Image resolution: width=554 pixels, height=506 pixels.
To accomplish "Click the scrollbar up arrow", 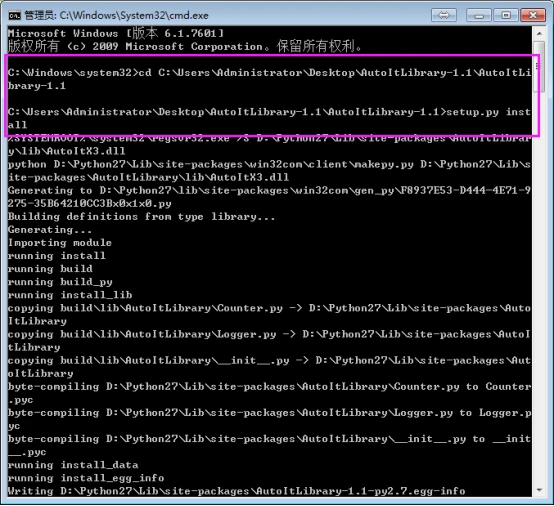I will 539,33.
